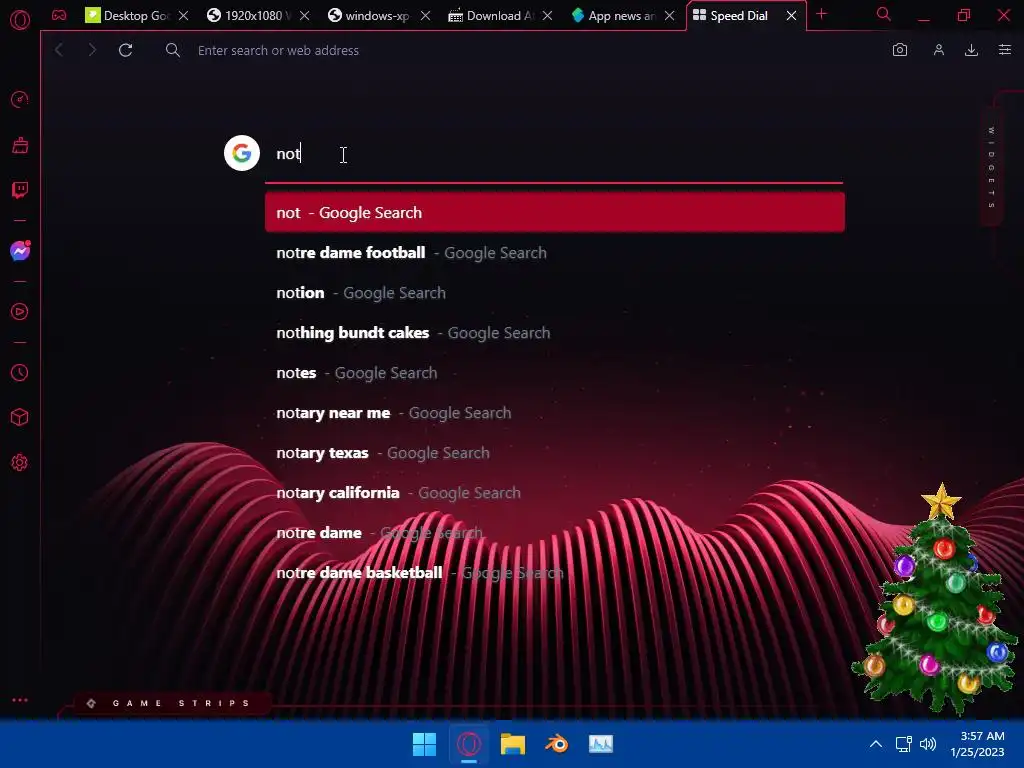This screenshot has height=768, width=1024.
Task: Go forward to the next page
Action: [x=92, y=50]
